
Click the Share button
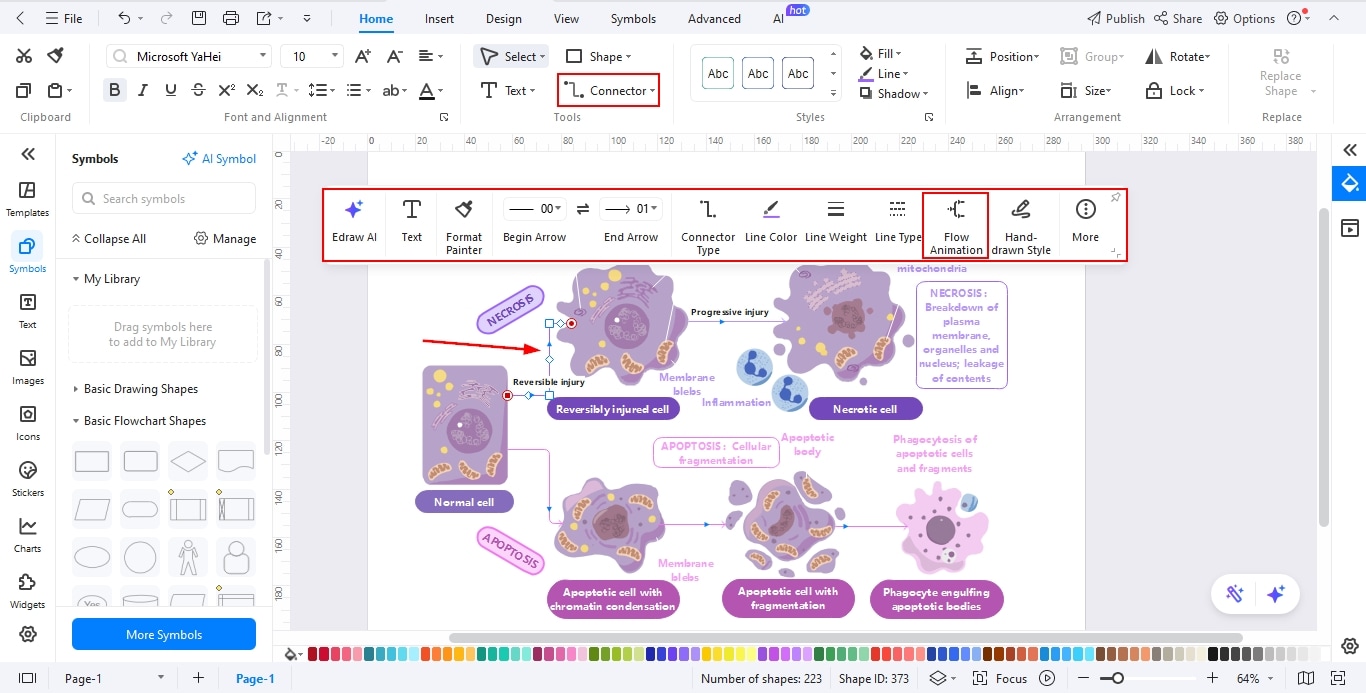point(1178,18)
